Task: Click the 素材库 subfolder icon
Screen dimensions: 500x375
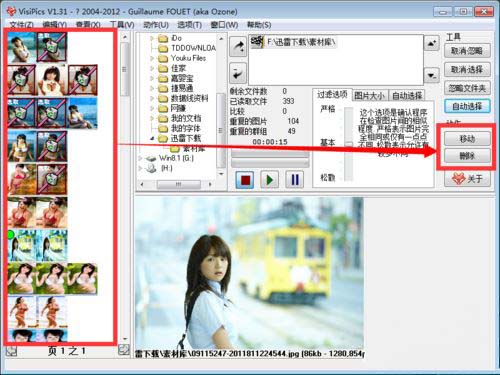Action: [175, 149]
